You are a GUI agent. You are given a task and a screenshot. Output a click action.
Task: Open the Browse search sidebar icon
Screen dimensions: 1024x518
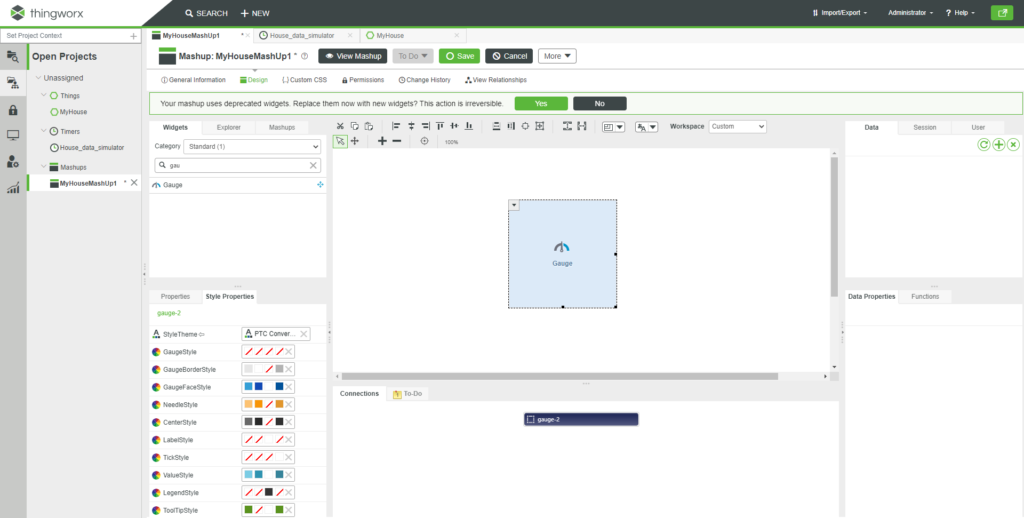coord(13,56)
